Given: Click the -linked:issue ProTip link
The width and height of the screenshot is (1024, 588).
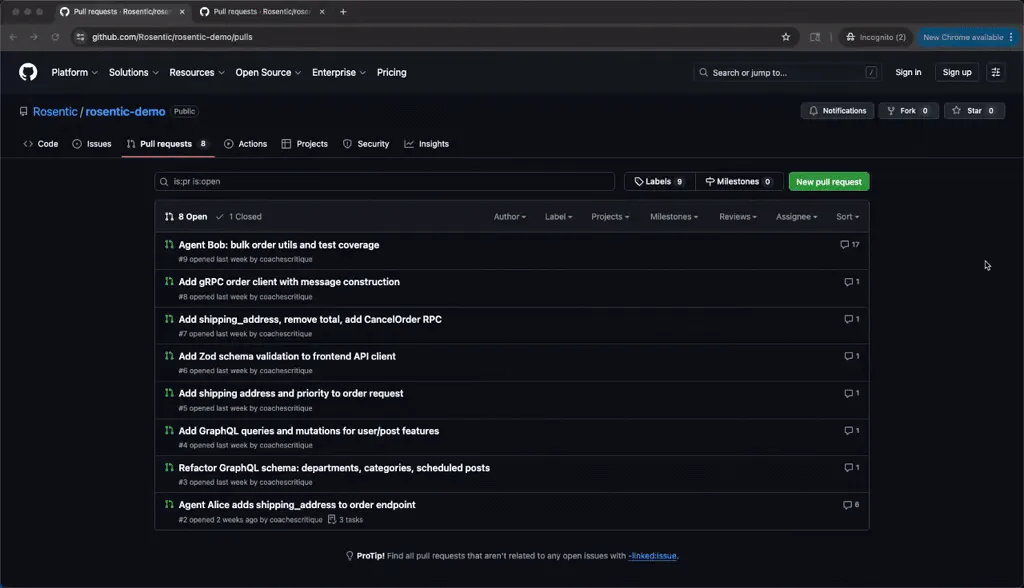Looking at the screenshot, I should point(653,556).
